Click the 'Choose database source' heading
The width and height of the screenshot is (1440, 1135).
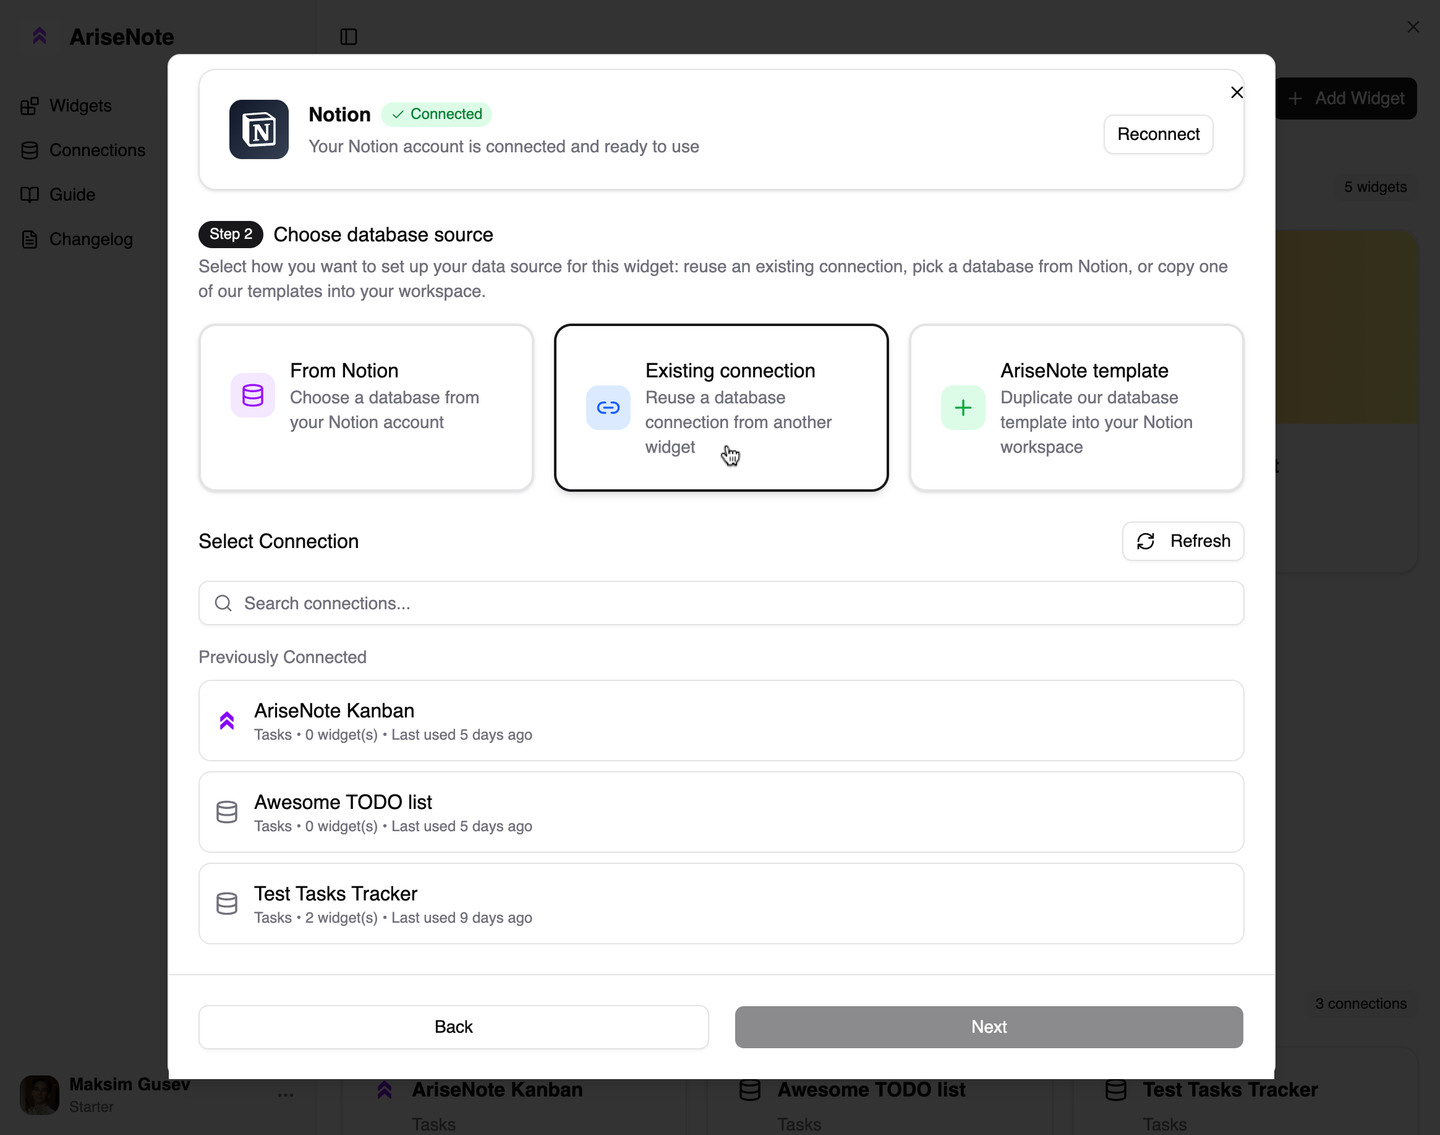(x=384, y=234)
